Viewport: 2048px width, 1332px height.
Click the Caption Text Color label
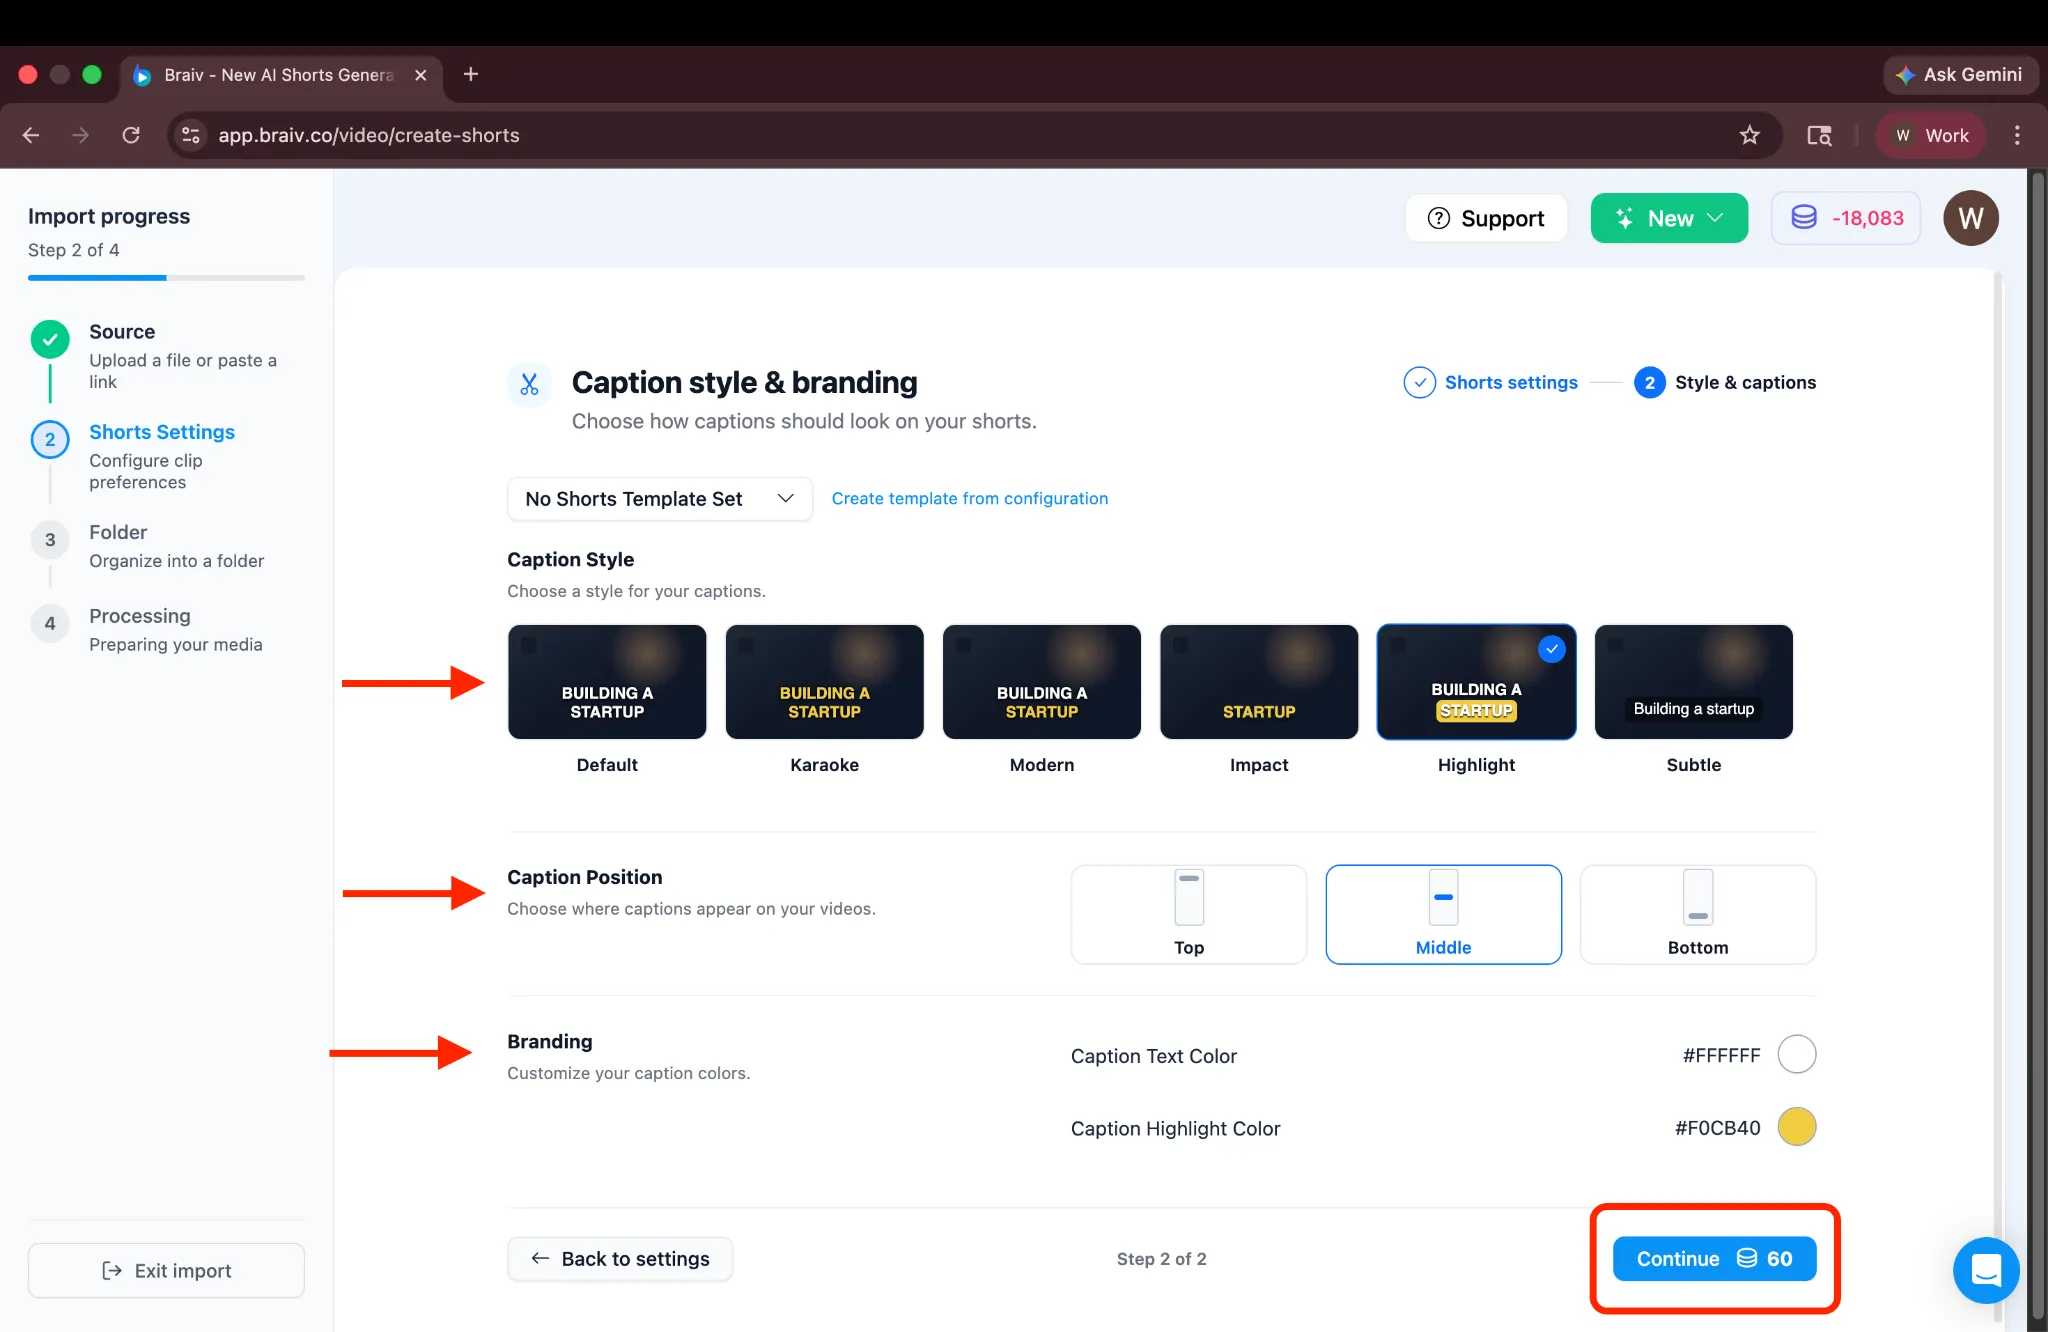tap(1153, 1056)
